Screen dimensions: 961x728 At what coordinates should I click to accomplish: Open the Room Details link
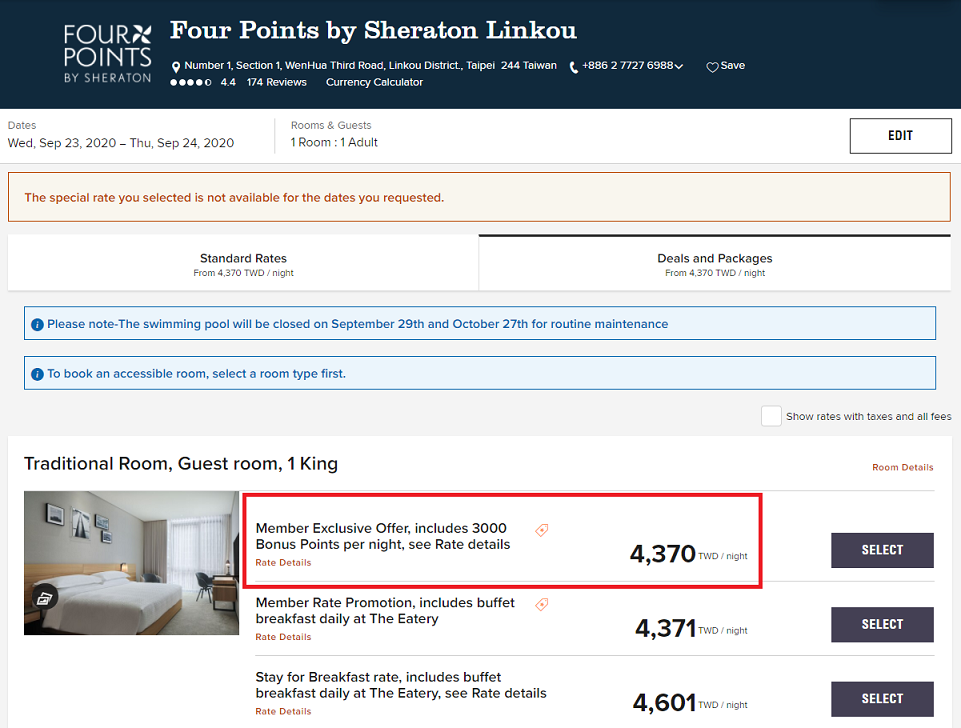(x=902, y=467)
